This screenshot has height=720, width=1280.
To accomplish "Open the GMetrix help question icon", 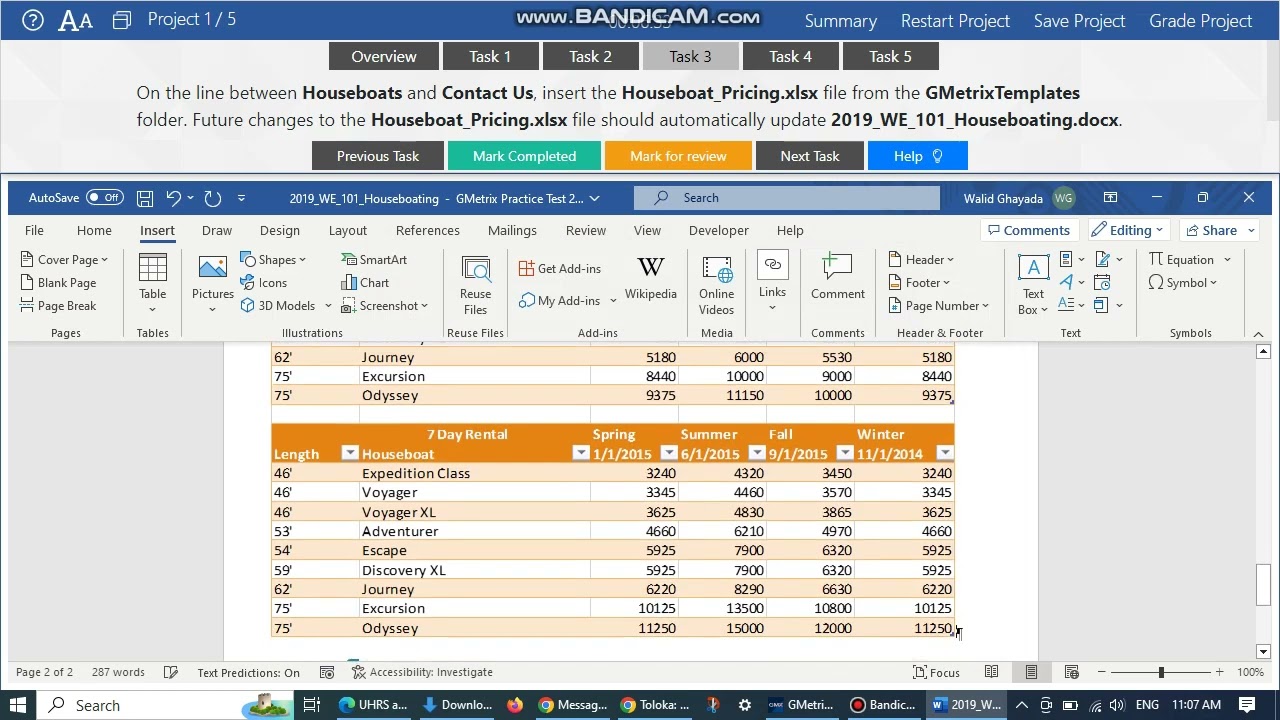I will (33, 20).
